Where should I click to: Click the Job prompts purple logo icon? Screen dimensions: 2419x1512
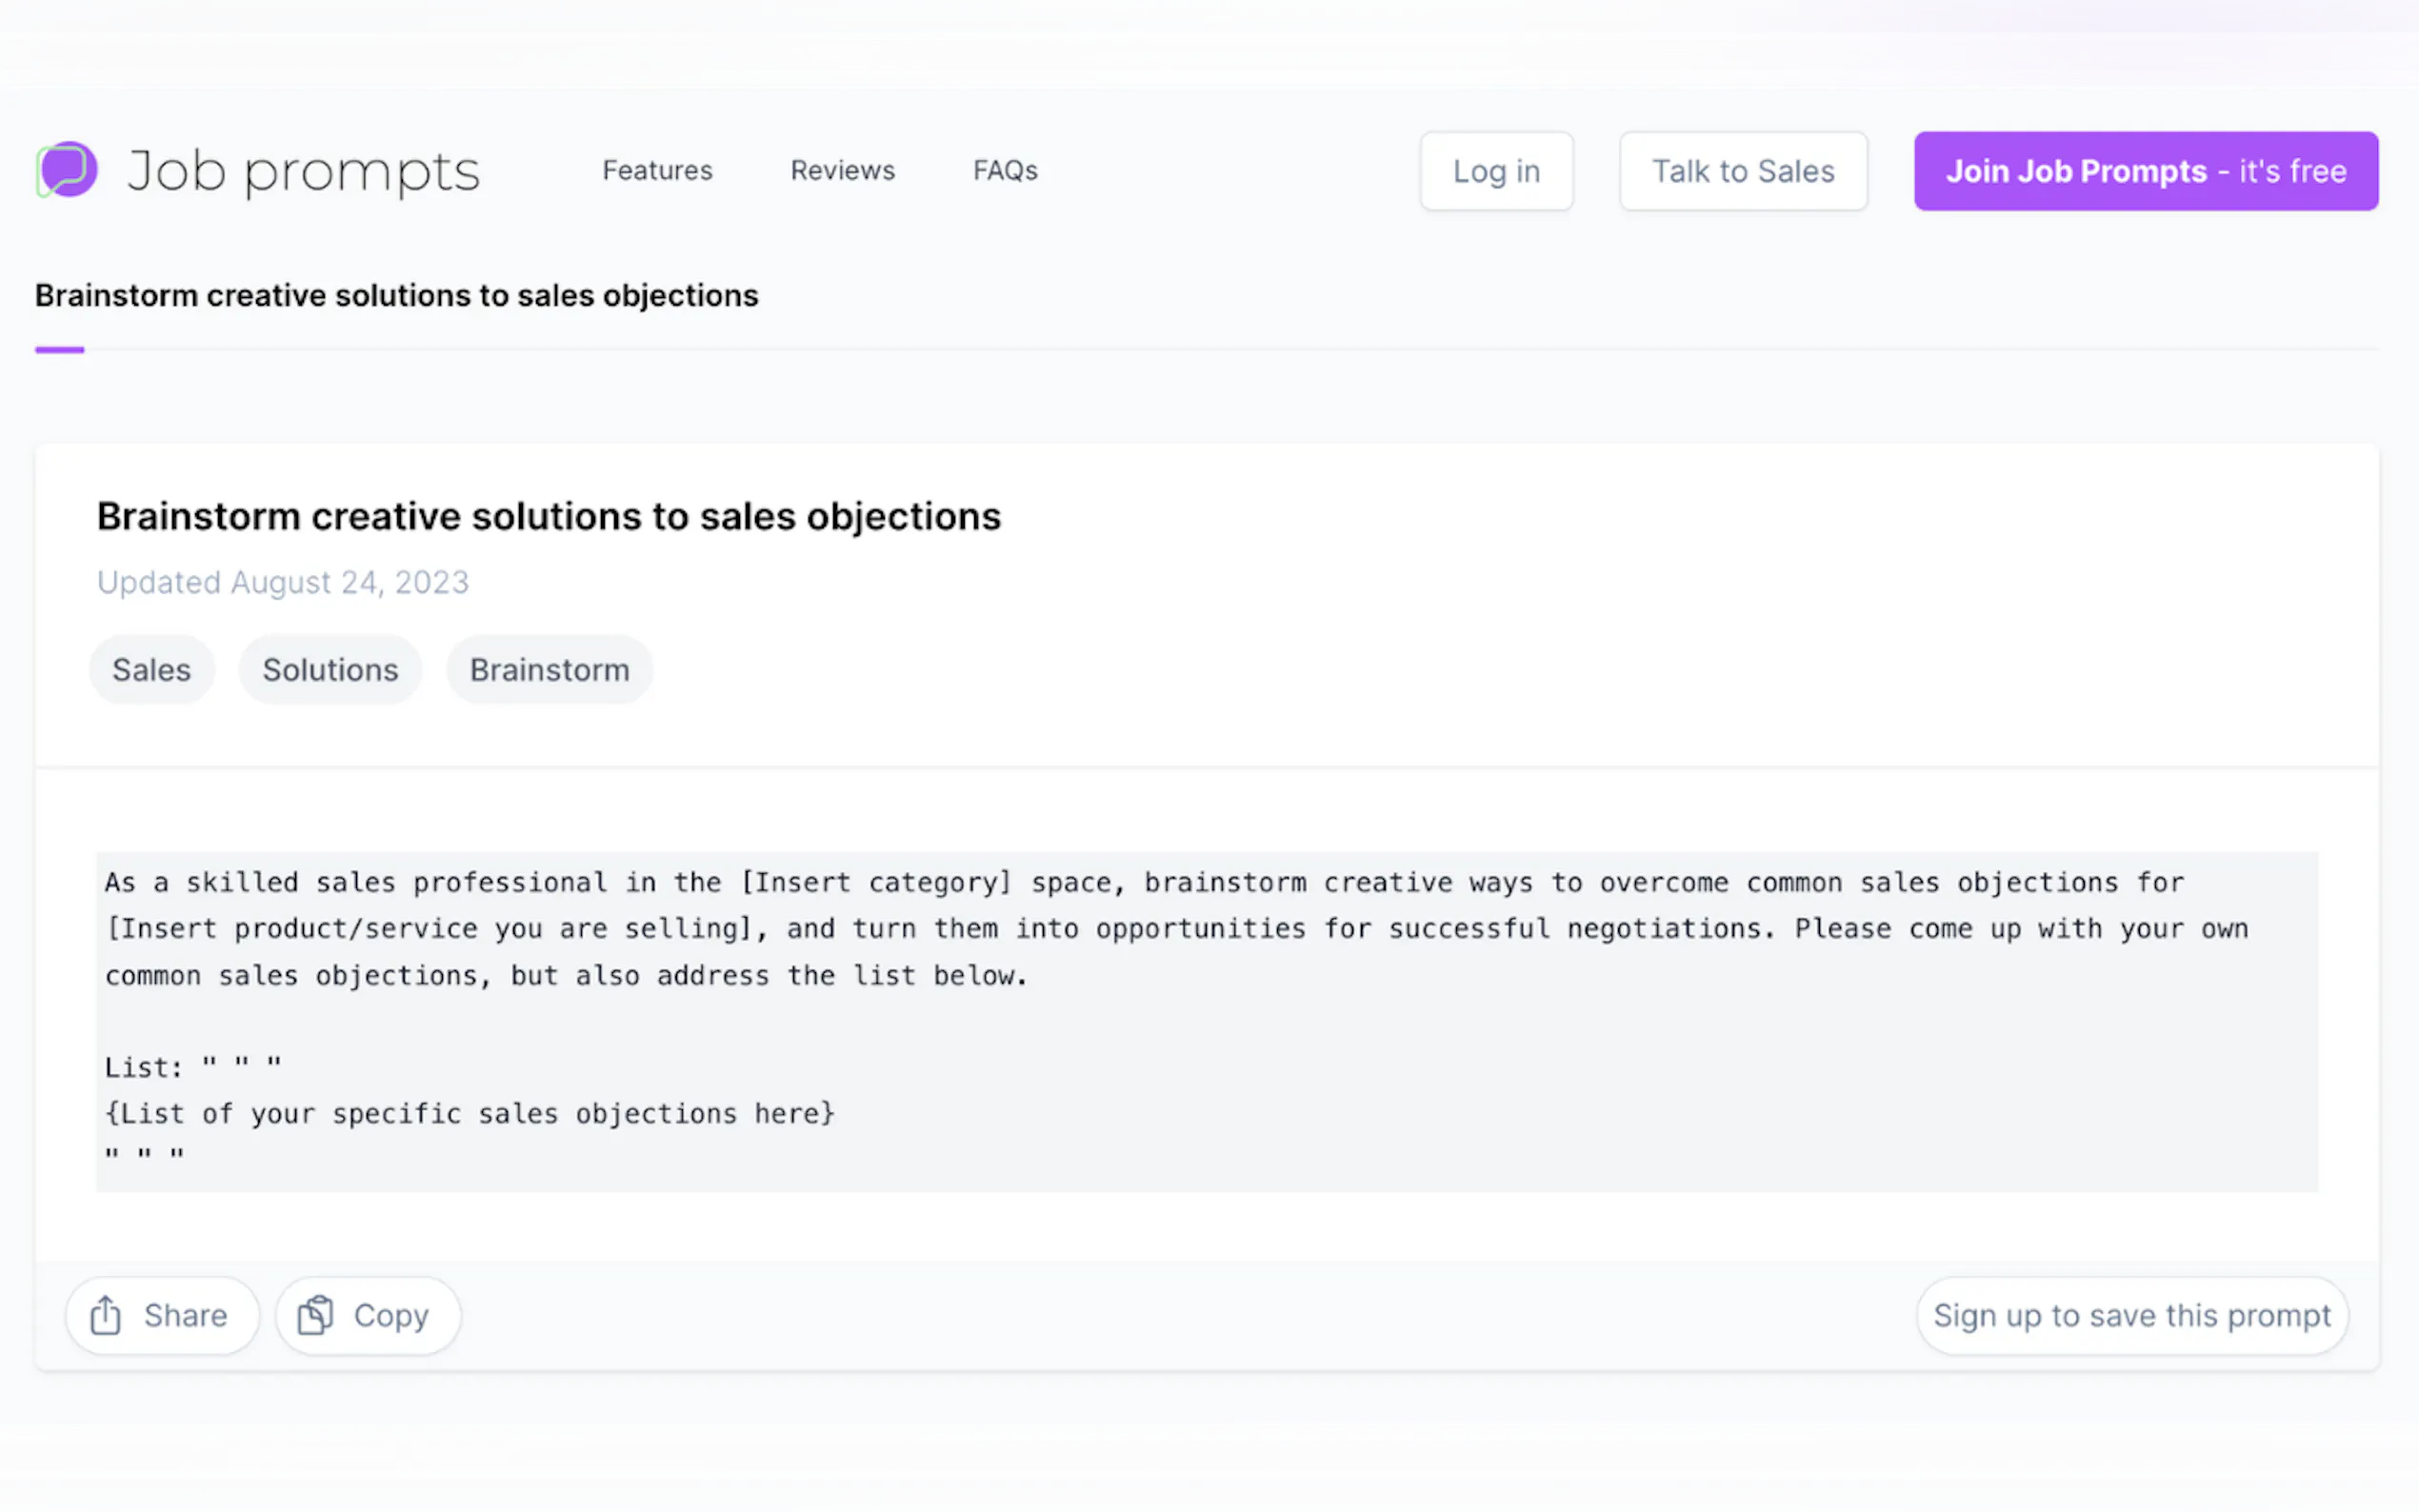(66, 170)
